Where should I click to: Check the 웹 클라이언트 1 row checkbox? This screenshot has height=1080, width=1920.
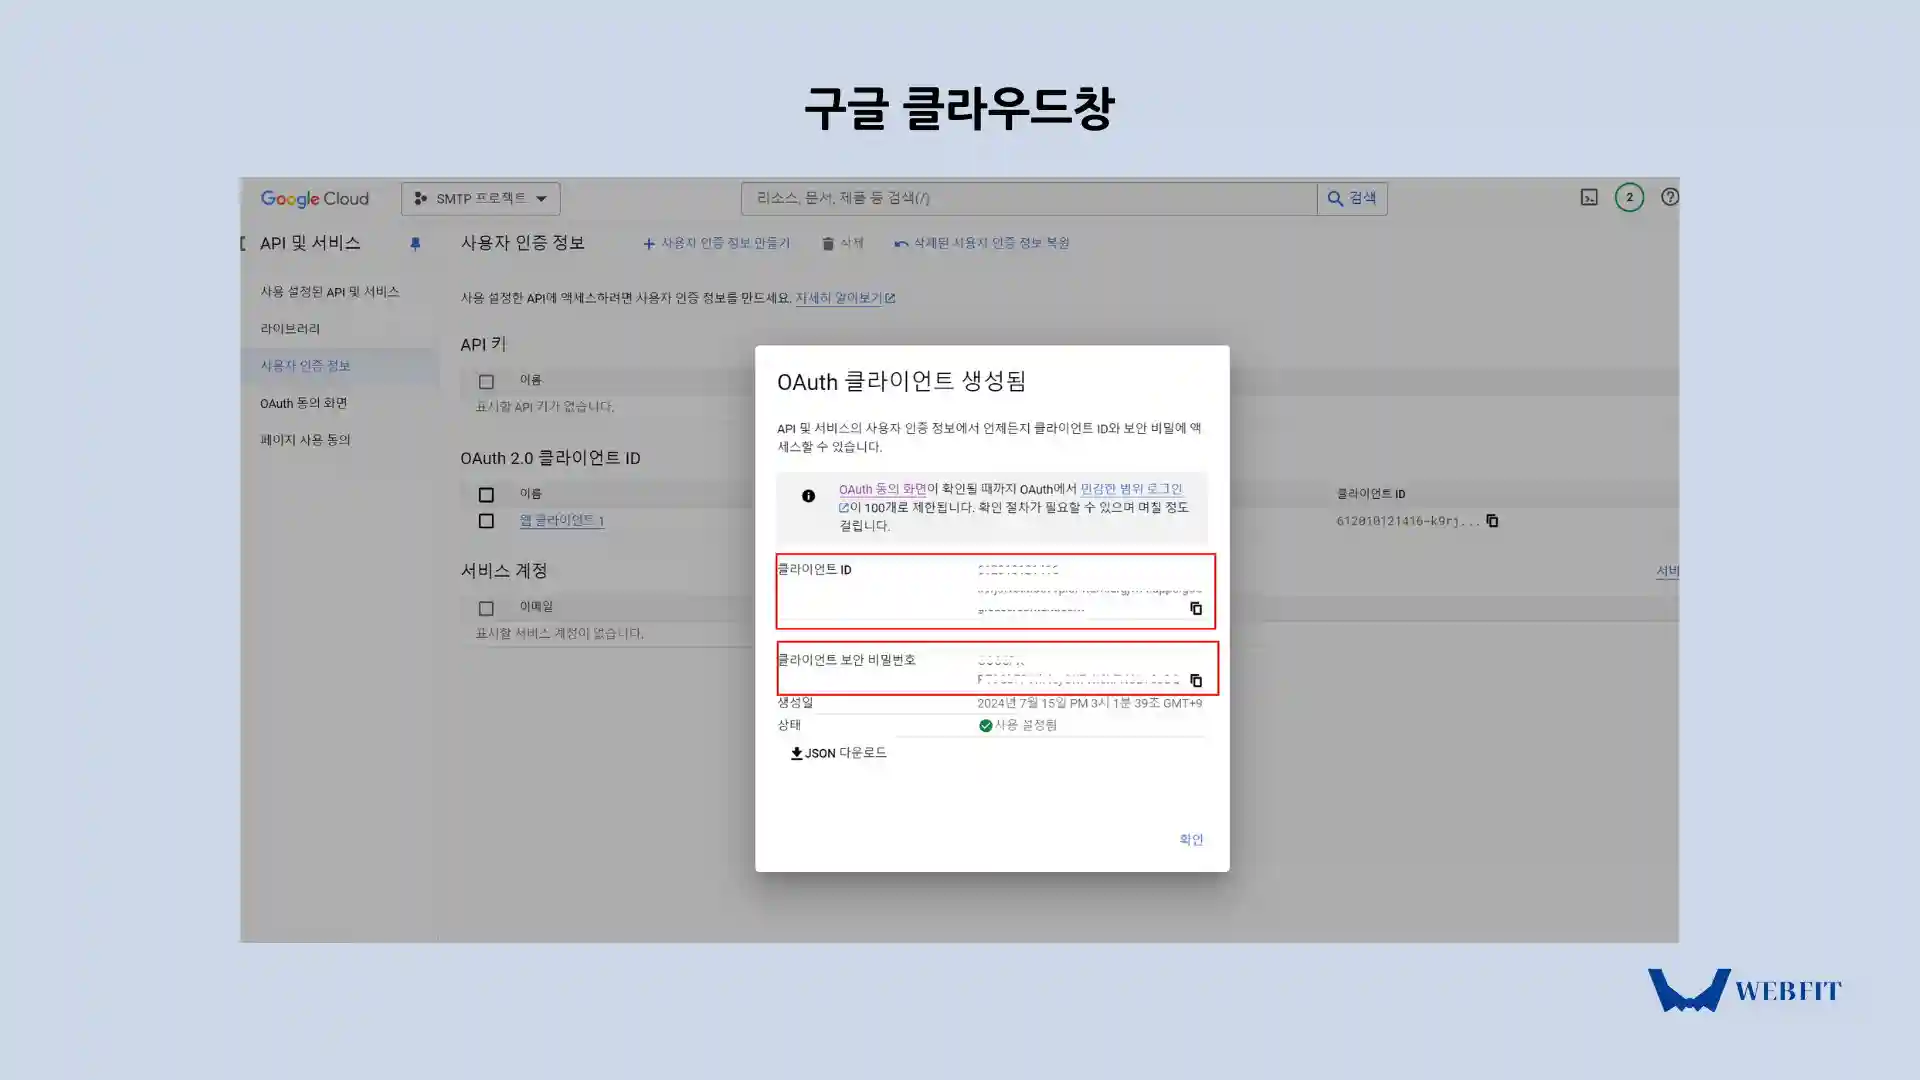[486, 521]
